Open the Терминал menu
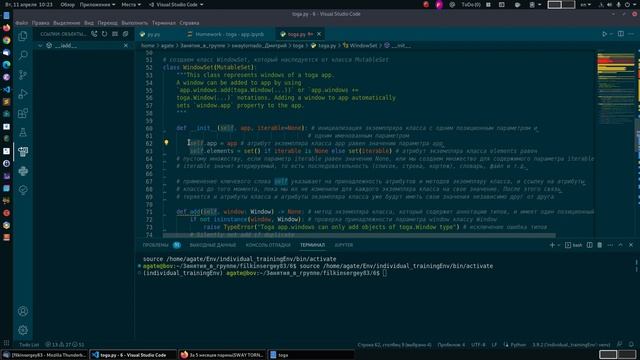Viewport: 640px width, 360px height. (x=164, y=23)
